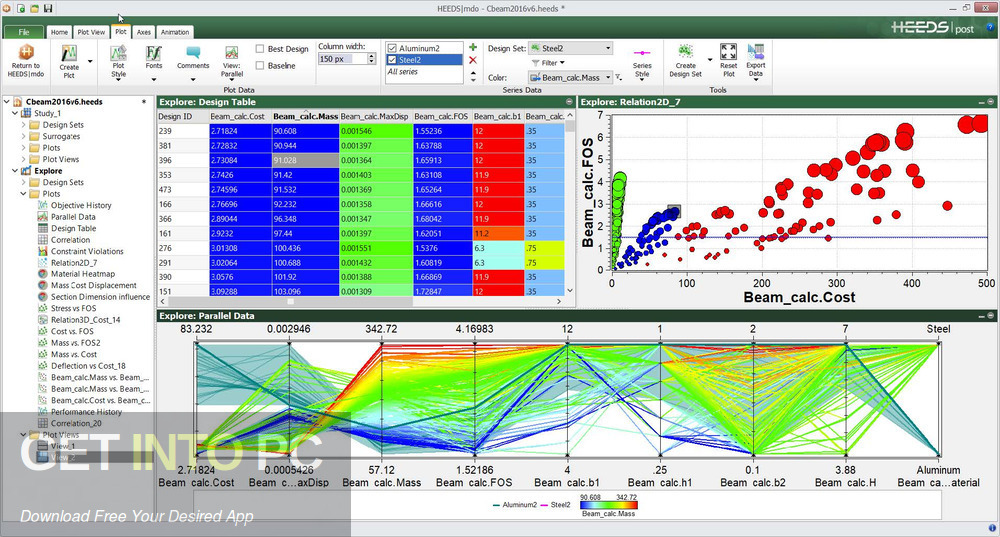Screen dimensions: 1000x537
Task: Open the Constraint Violations plot
Action: coord(87,251)
